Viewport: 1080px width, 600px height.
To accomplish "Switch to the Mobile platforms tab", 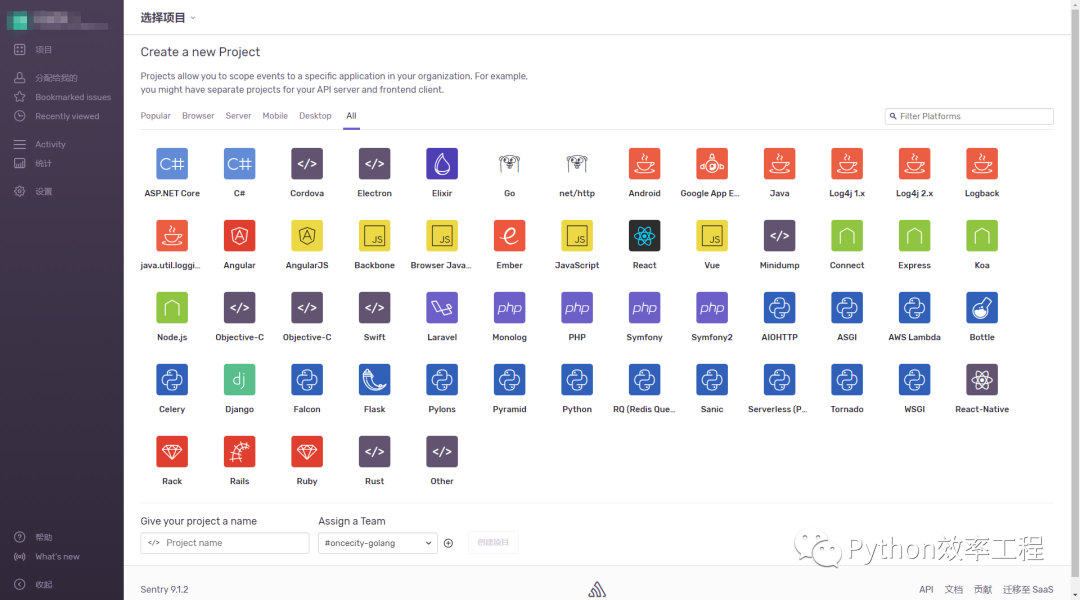I will point(275,116).
